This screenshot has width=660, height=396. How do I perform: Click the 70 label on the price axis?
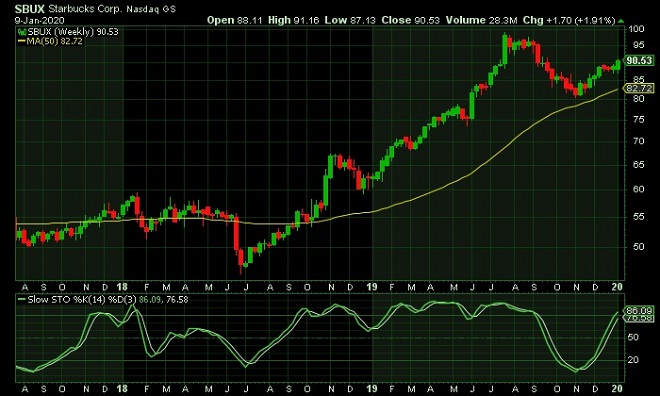pos(638,141)
